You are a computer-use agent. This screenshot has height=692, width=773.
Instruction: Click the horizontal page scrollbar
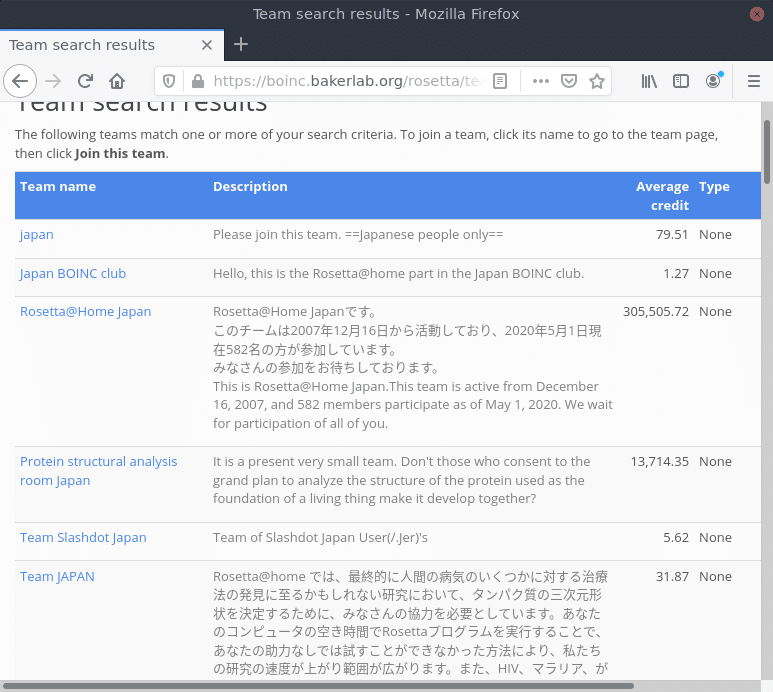(318, 686)
